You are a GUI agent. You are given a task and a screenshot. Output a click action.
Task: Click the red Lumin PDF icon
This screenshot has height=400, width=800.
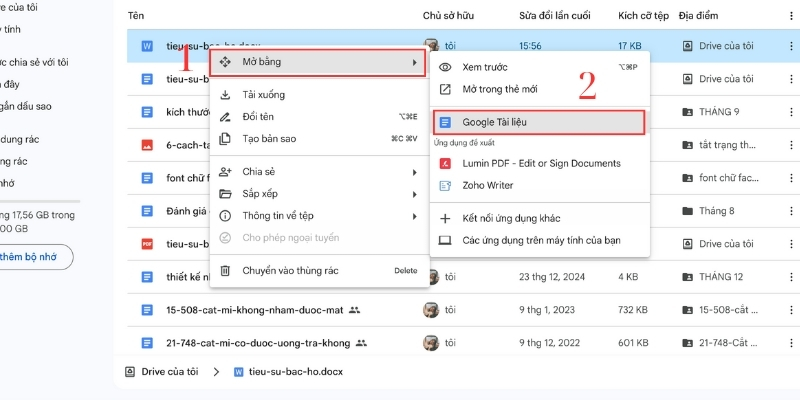(445, 163)
